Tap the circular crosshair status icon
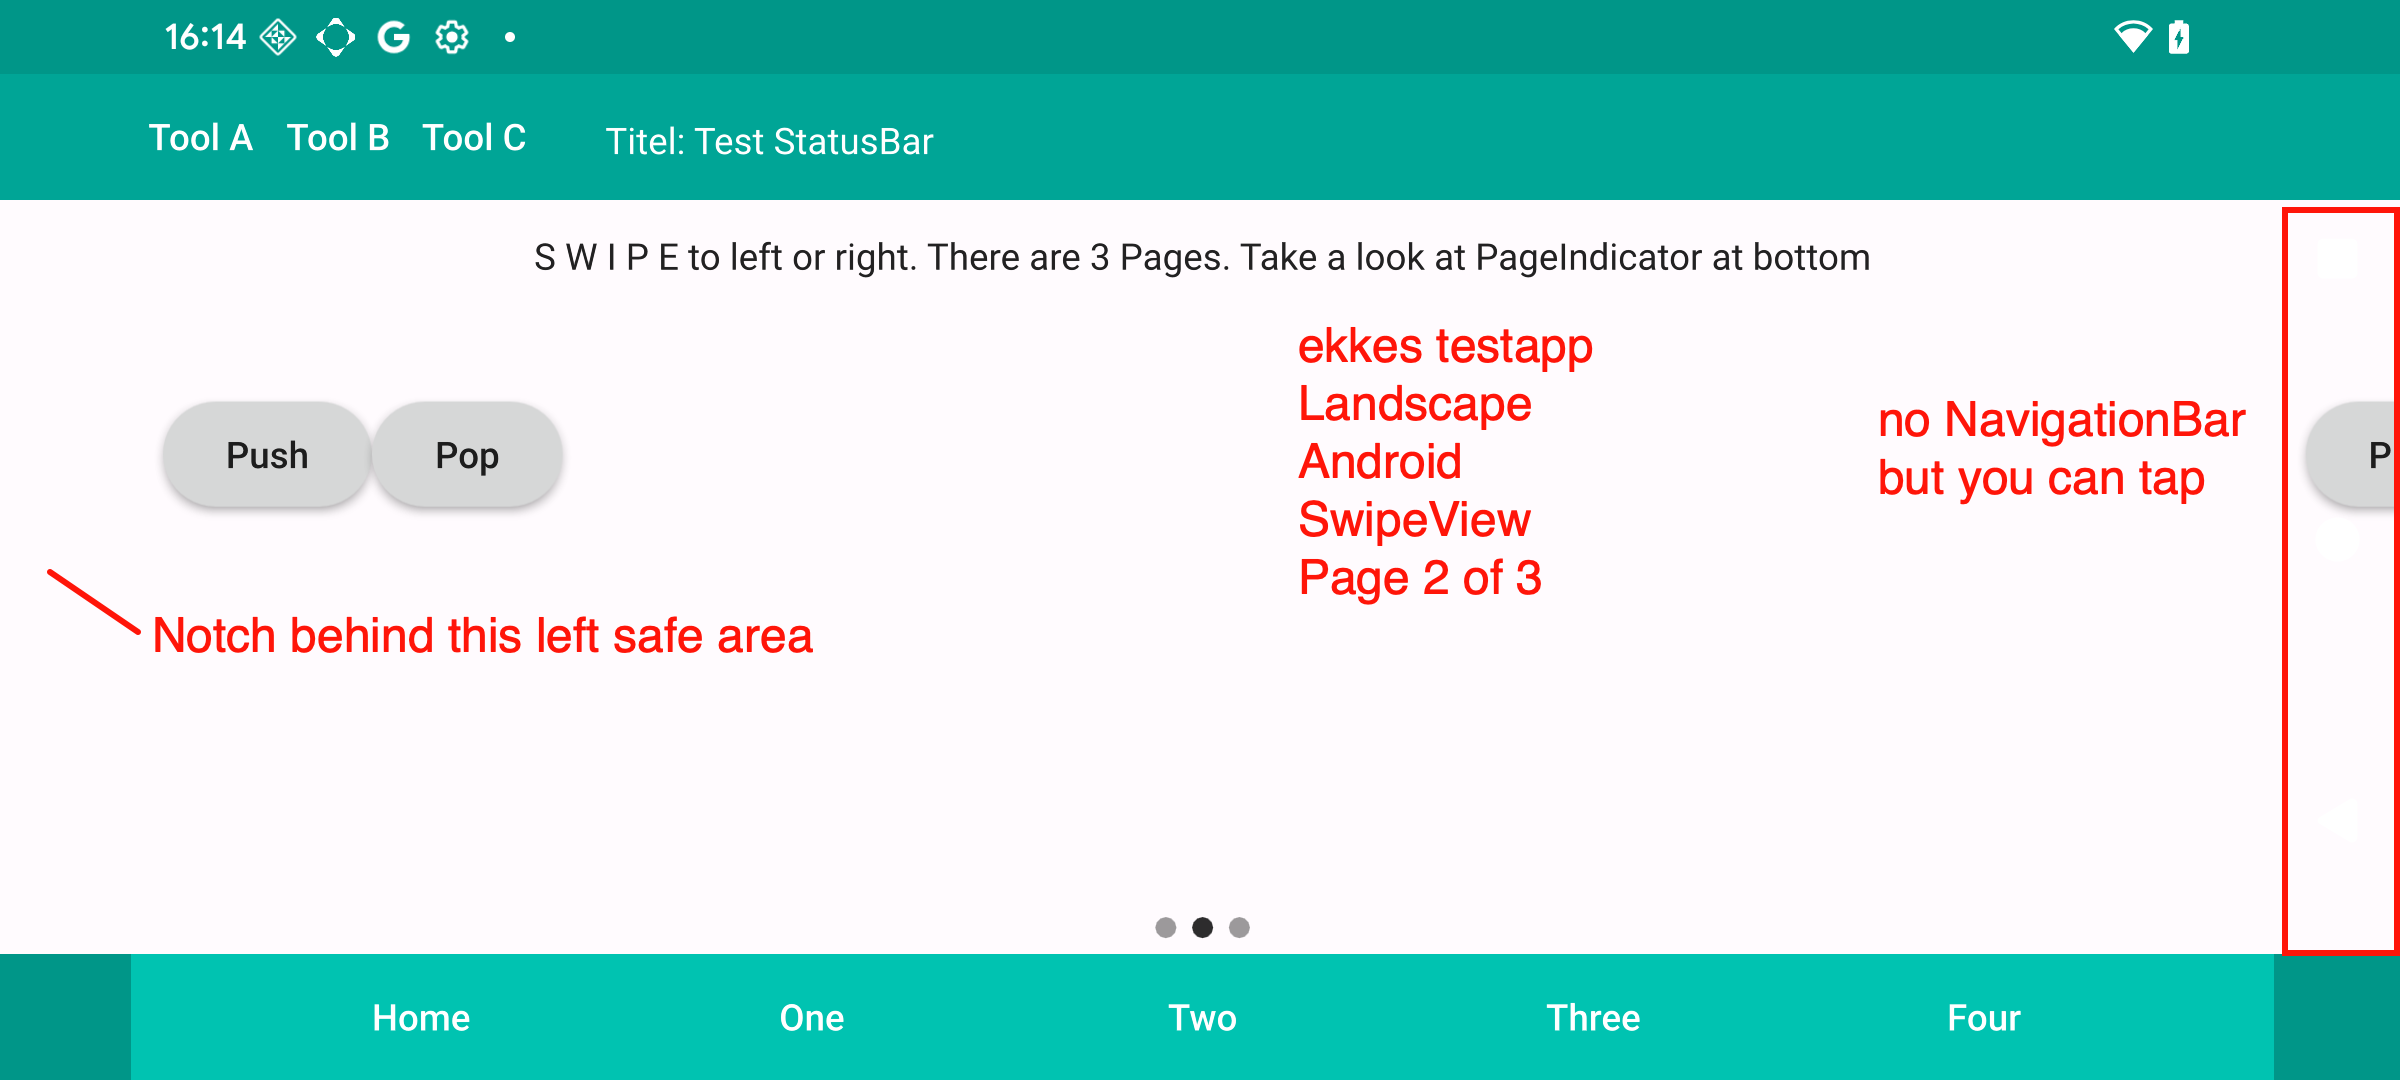Viewport: 2400px width, 1080px height. [336, 38]
